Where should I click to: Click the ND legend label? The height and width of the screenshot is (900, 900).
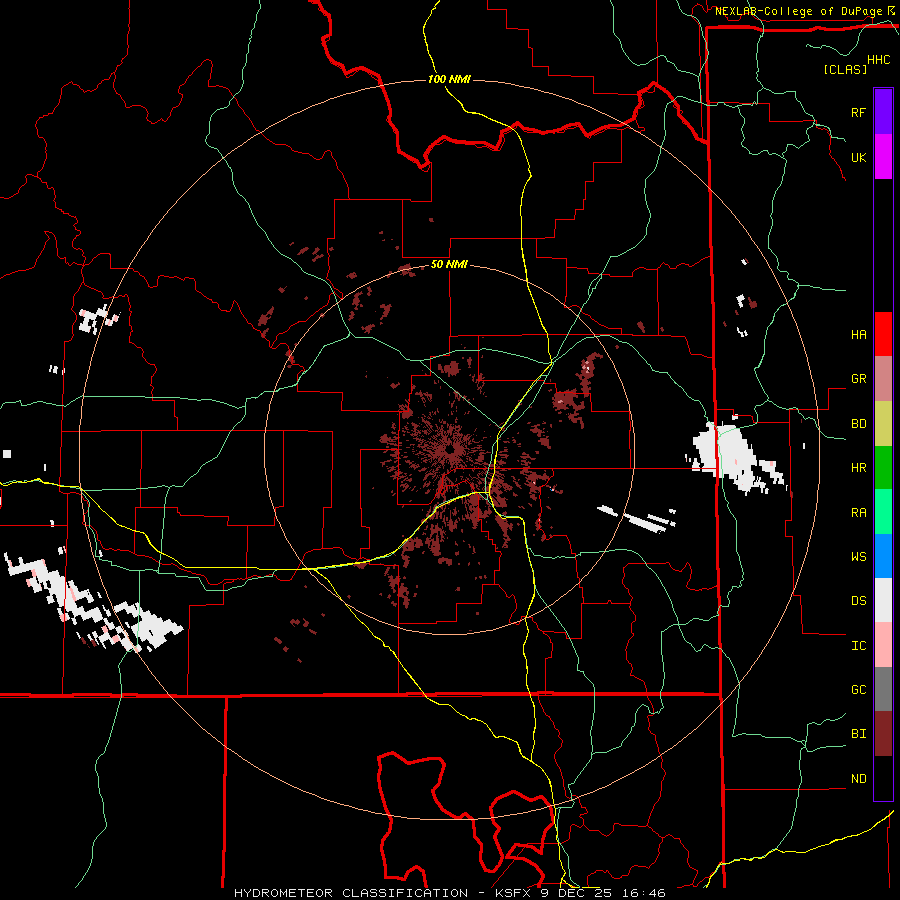coord(858,779)
